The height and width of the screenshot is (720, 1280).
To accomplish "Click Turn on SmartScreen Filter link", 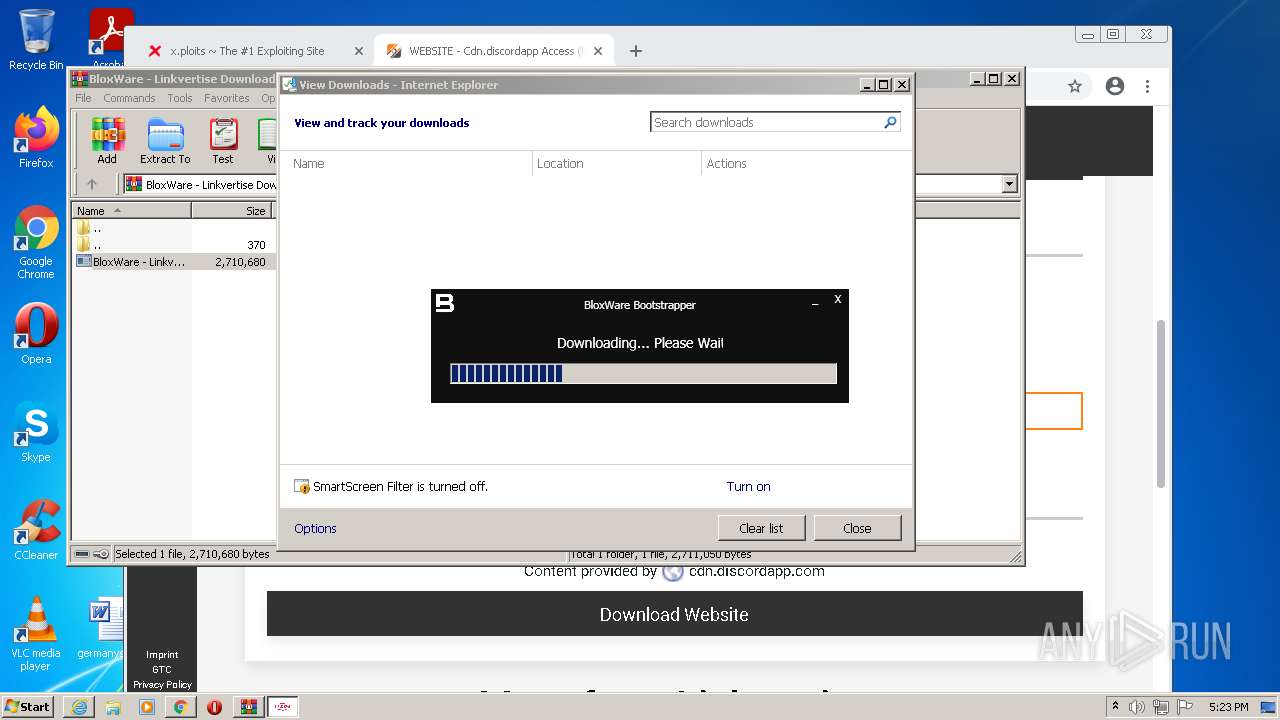I will click(x=748, y=486).
